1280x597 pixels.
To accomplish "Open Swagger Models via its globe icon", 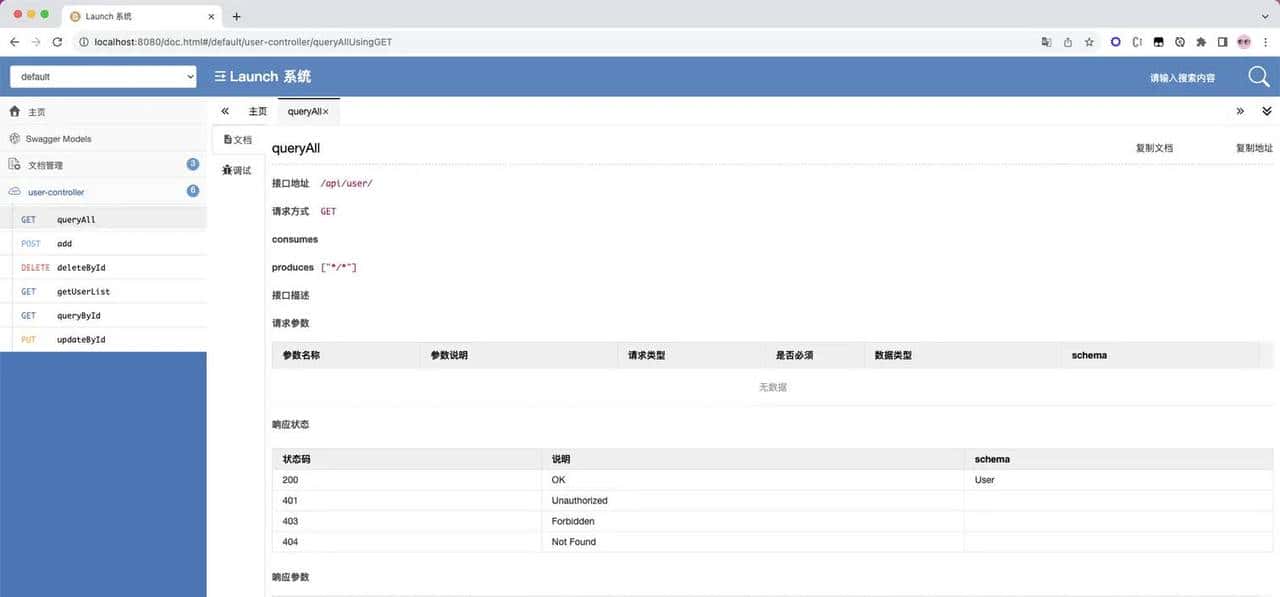I will point(15,138).
